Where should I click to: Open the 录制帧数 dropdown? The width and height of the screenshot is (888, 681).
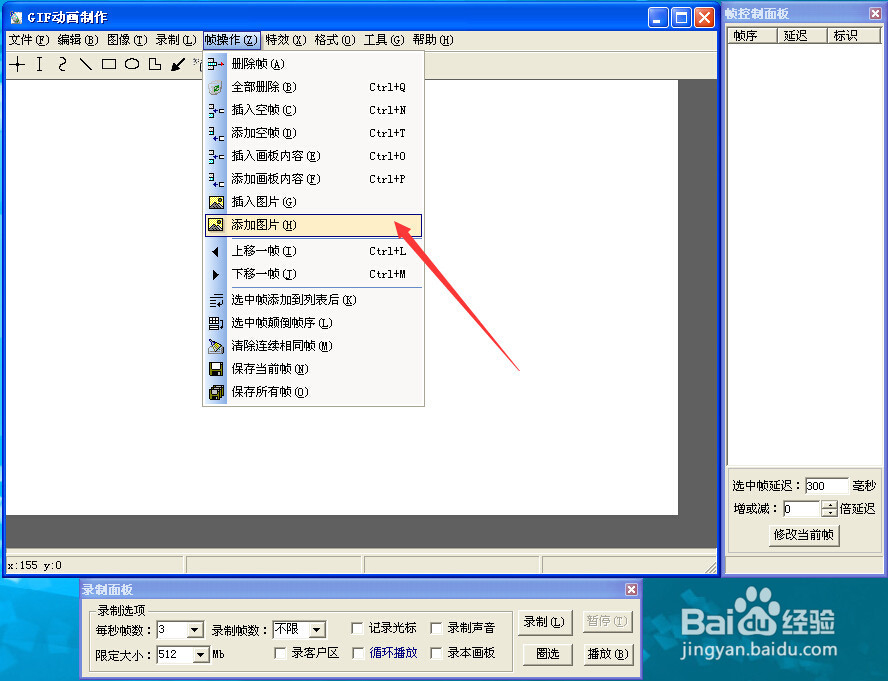tap(317, 629)
